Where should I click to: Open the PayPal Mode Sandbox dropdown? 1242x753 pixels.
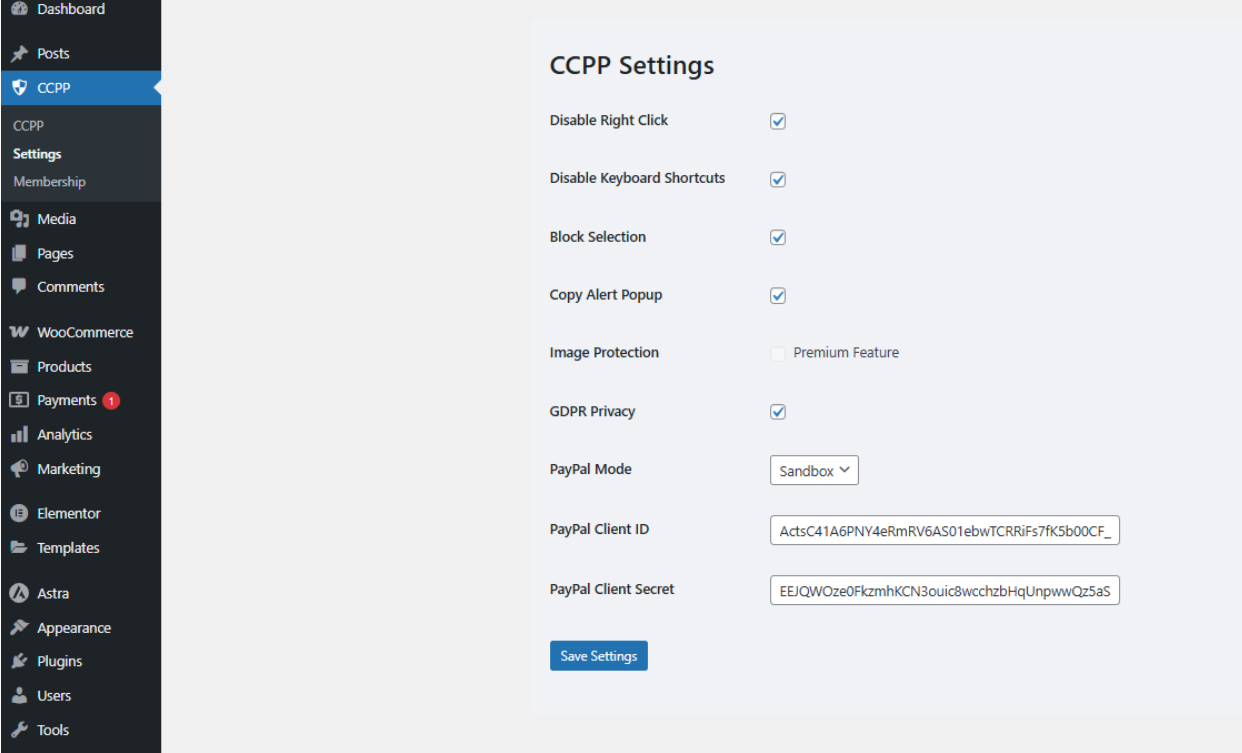[x=814, y=470]
